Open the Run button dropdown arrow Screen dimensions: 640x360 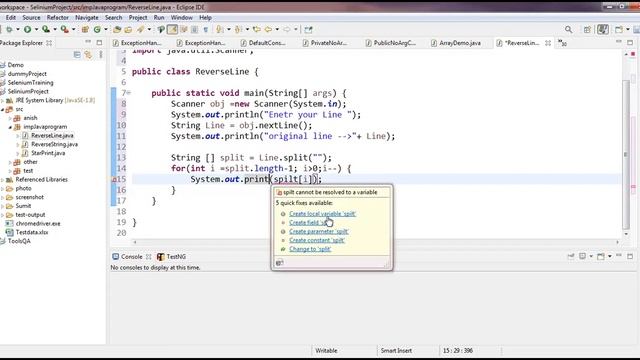click(36, 29)
